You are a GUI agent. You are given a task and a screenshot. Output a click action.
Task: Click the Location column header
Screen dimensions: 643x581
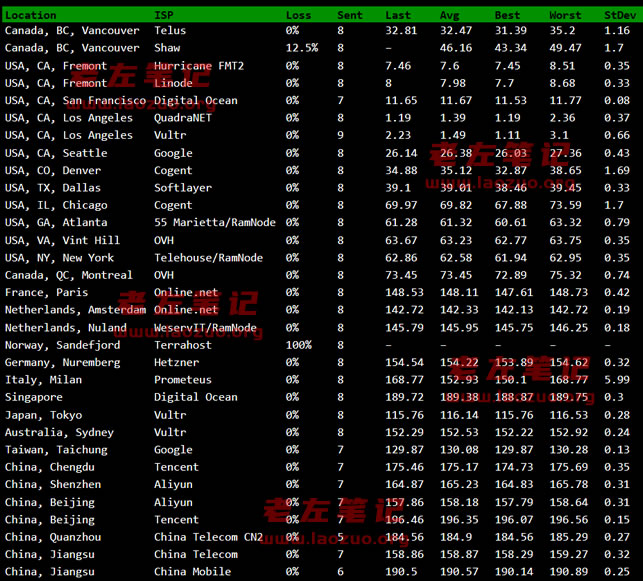[31, 15]
